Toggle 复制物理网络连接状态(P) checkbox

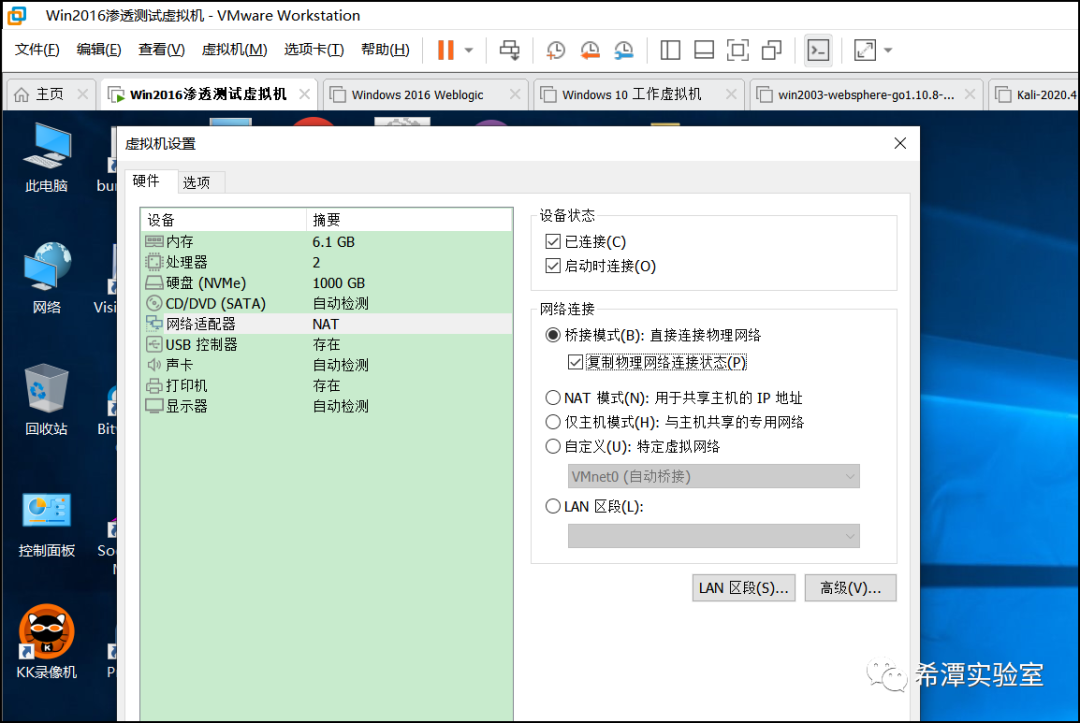coord(575,362)
